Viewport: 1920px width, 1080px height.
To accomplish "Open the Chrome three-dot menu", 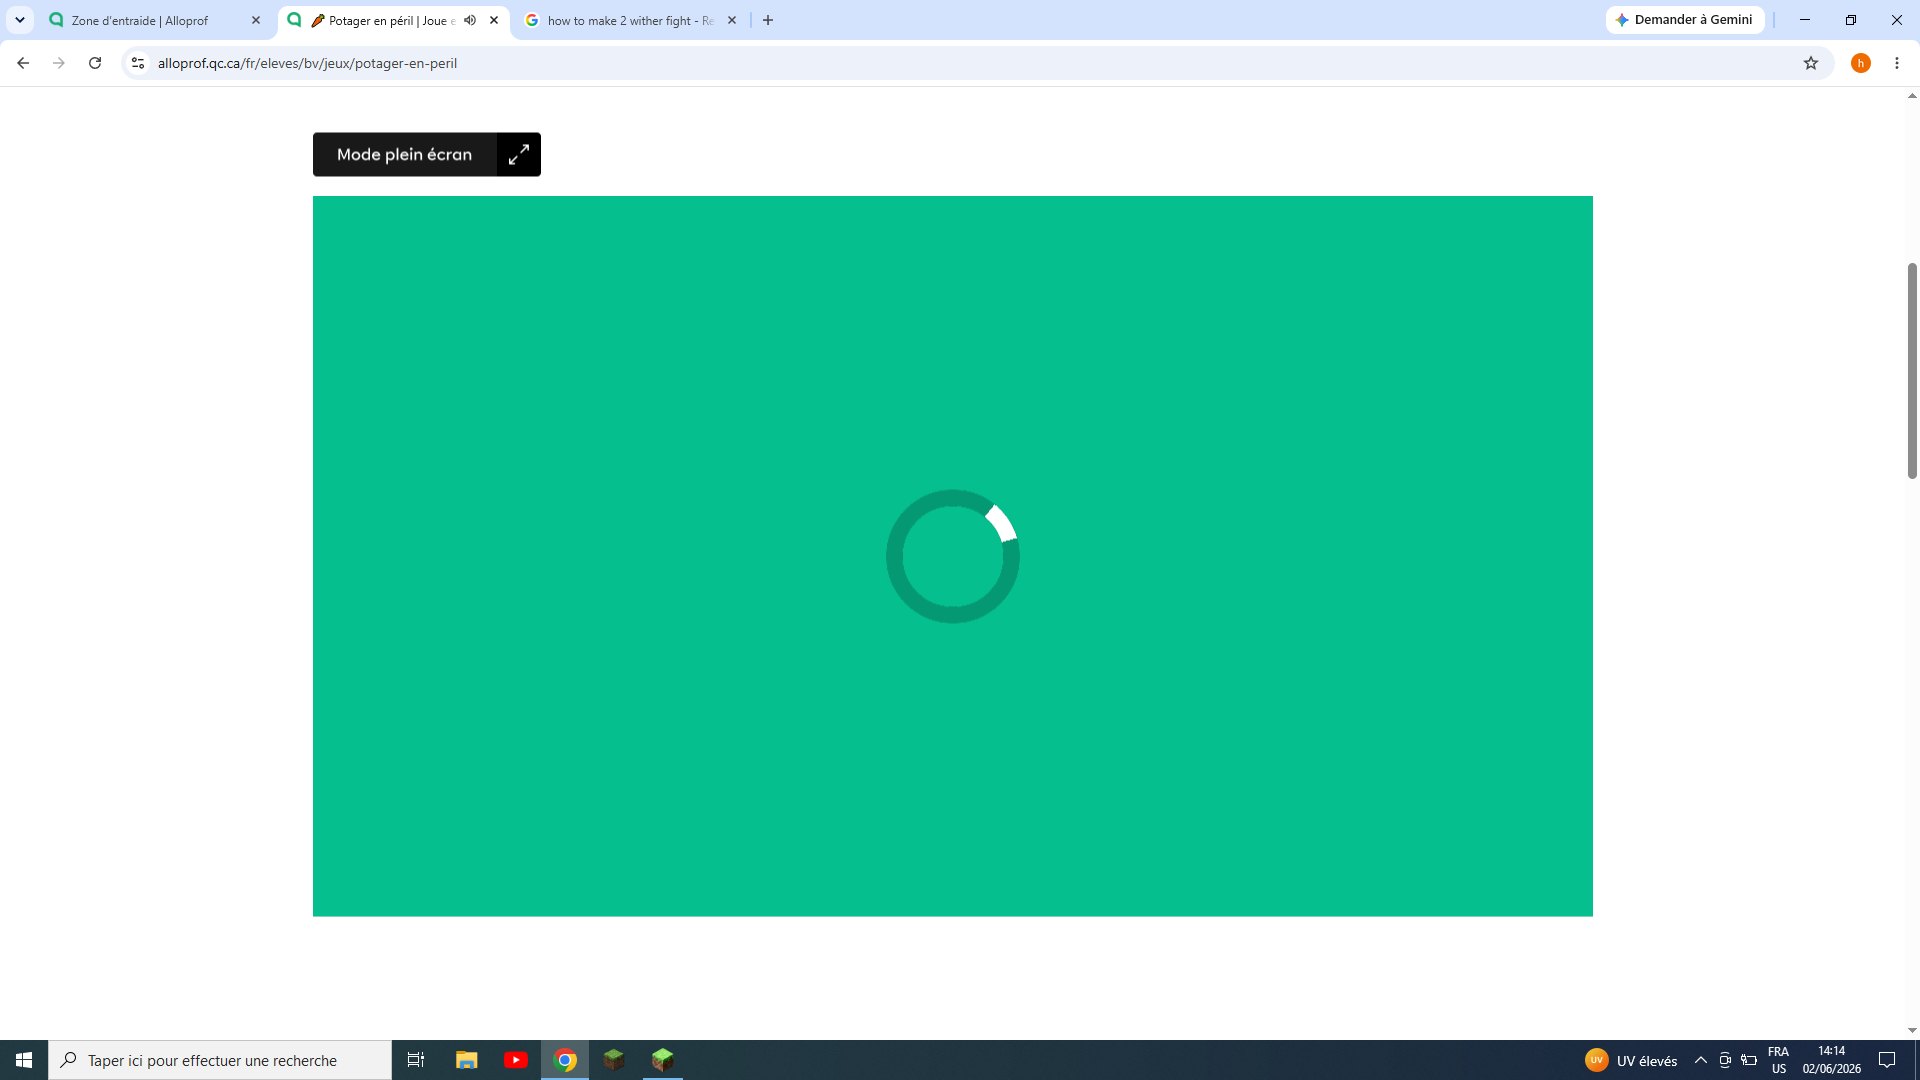I will pos(1897,63).
